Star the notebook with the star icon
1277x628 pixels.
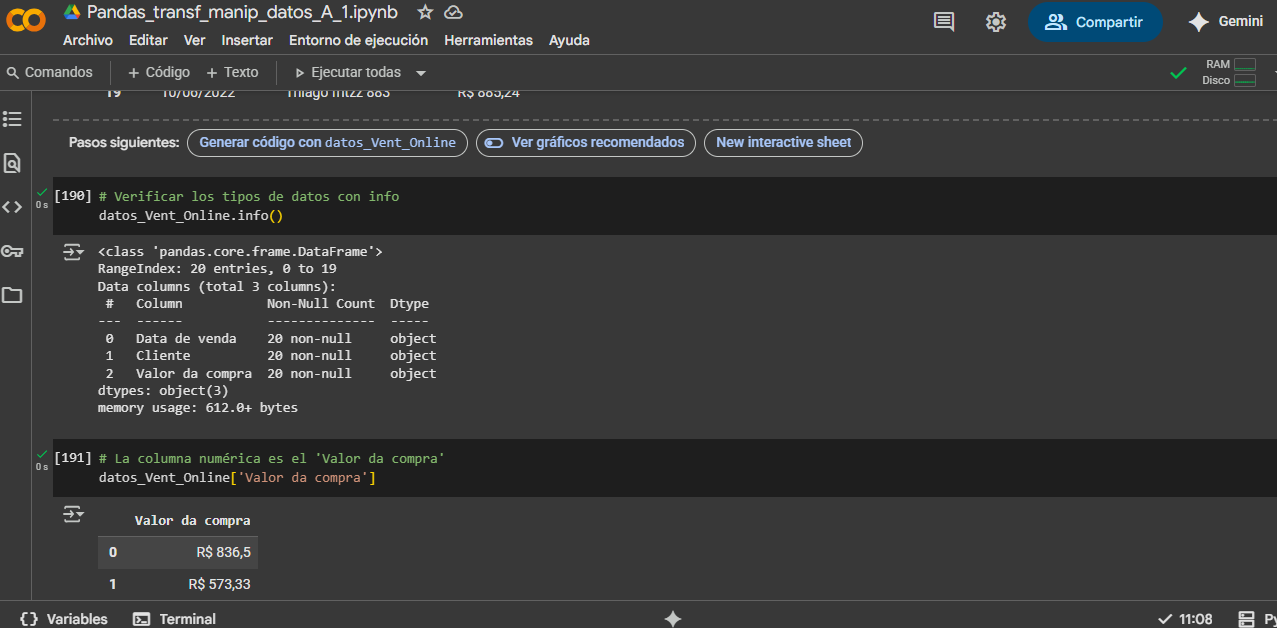[425, 12]
